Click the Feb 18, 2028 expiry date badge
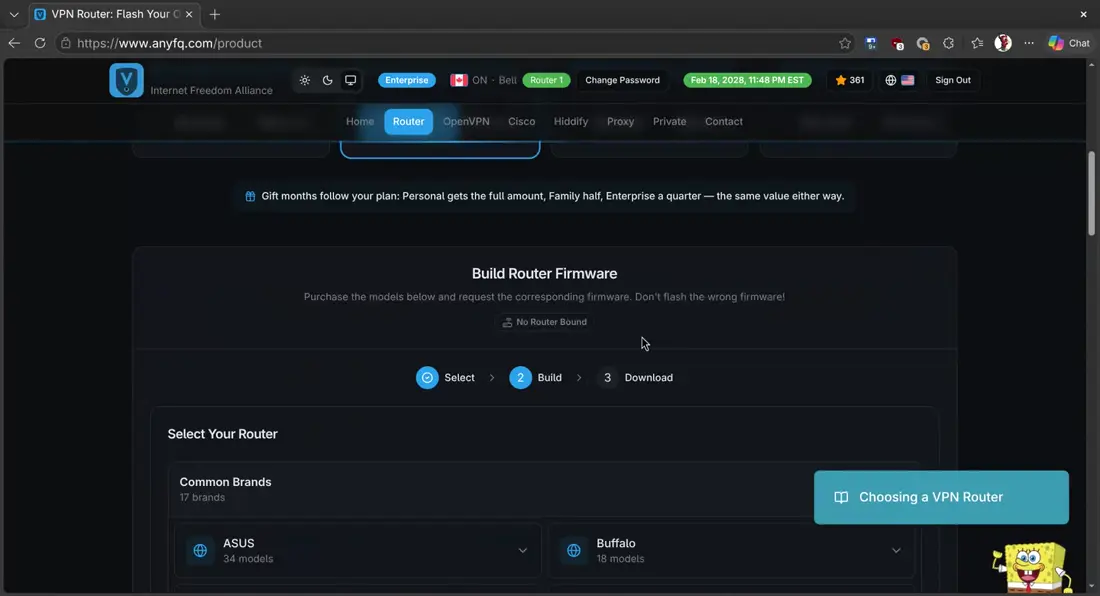Image resolution: width=1100 pixels, height=596 pixels. click(747, 80)
